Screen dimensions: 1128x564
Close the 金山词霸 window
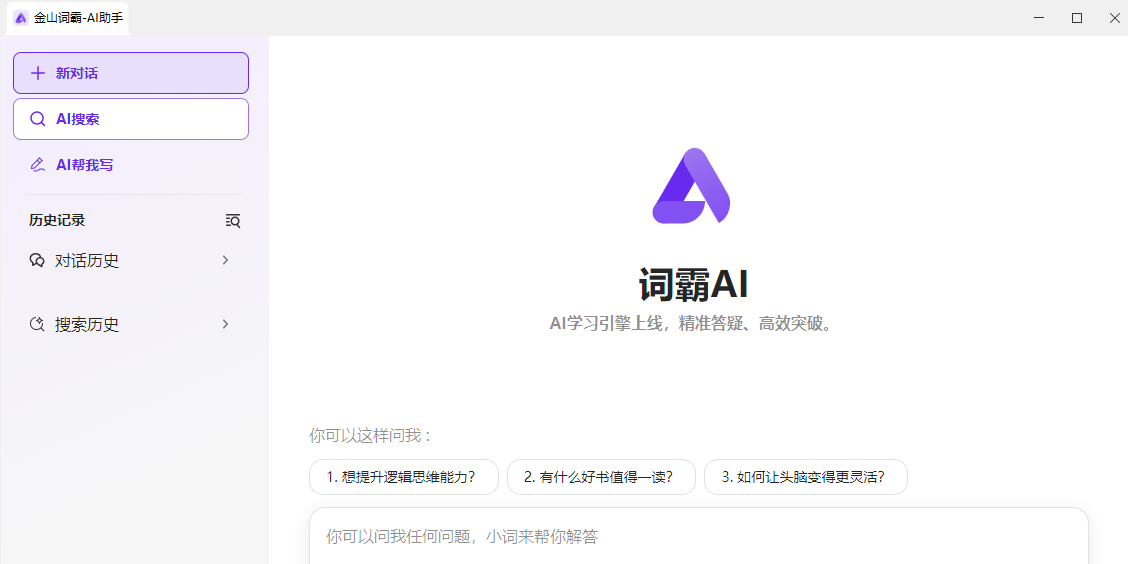pyautogui.click(x=1114, y=18)
